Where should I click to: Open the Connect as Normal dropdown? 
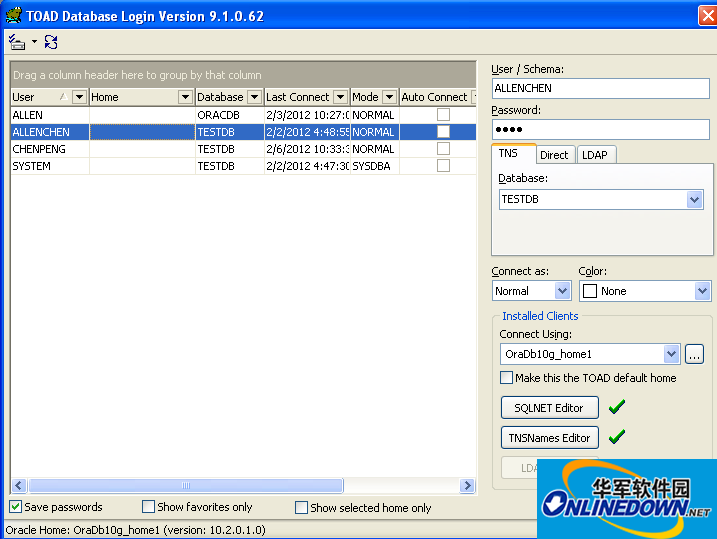pos(562,291)
